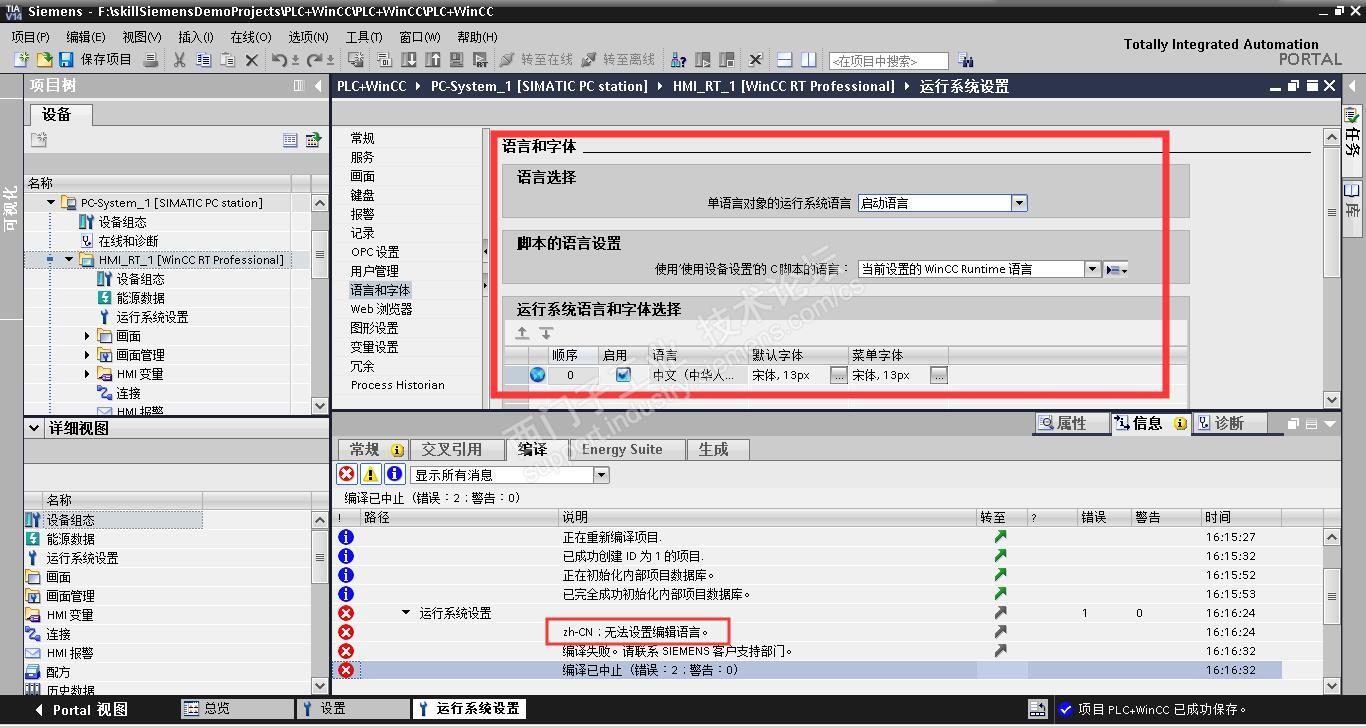Click the 保存项目 save button
Viewport: 1366px width, 728px height.
point(96,60)
